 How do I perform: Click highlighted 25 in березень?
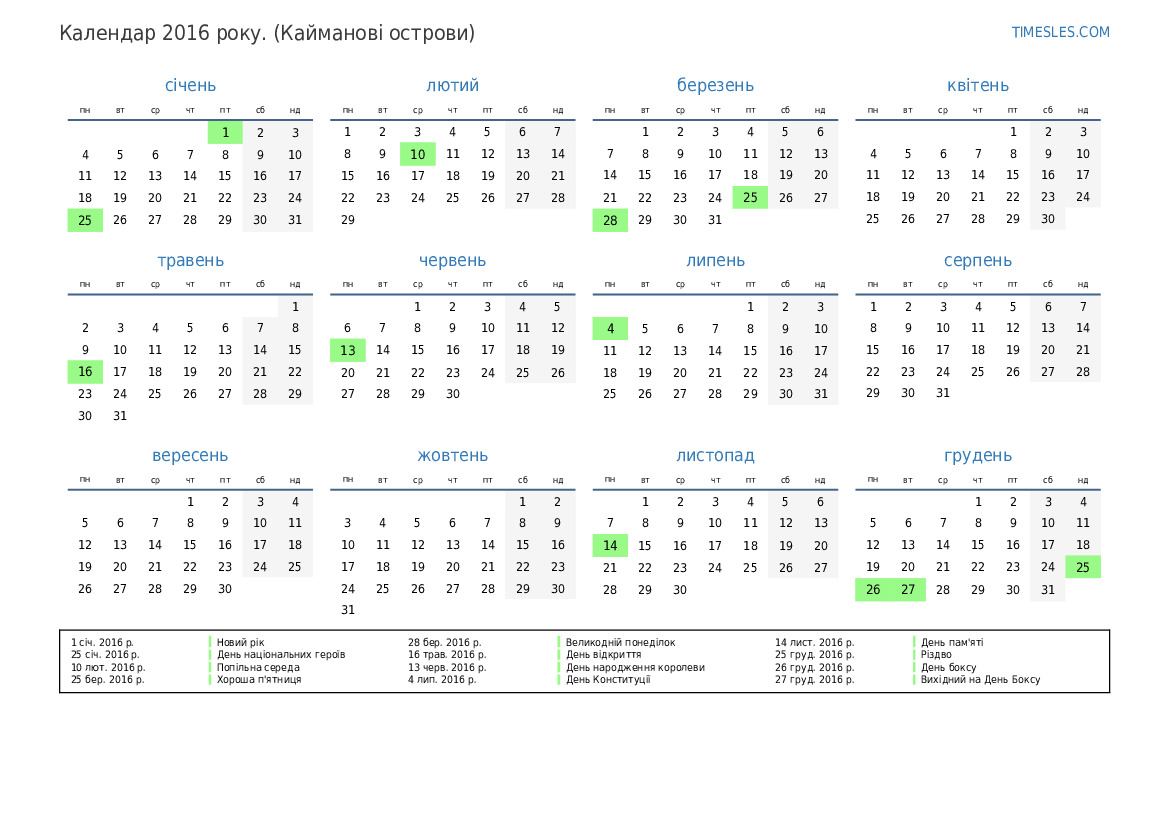[750, 198]
